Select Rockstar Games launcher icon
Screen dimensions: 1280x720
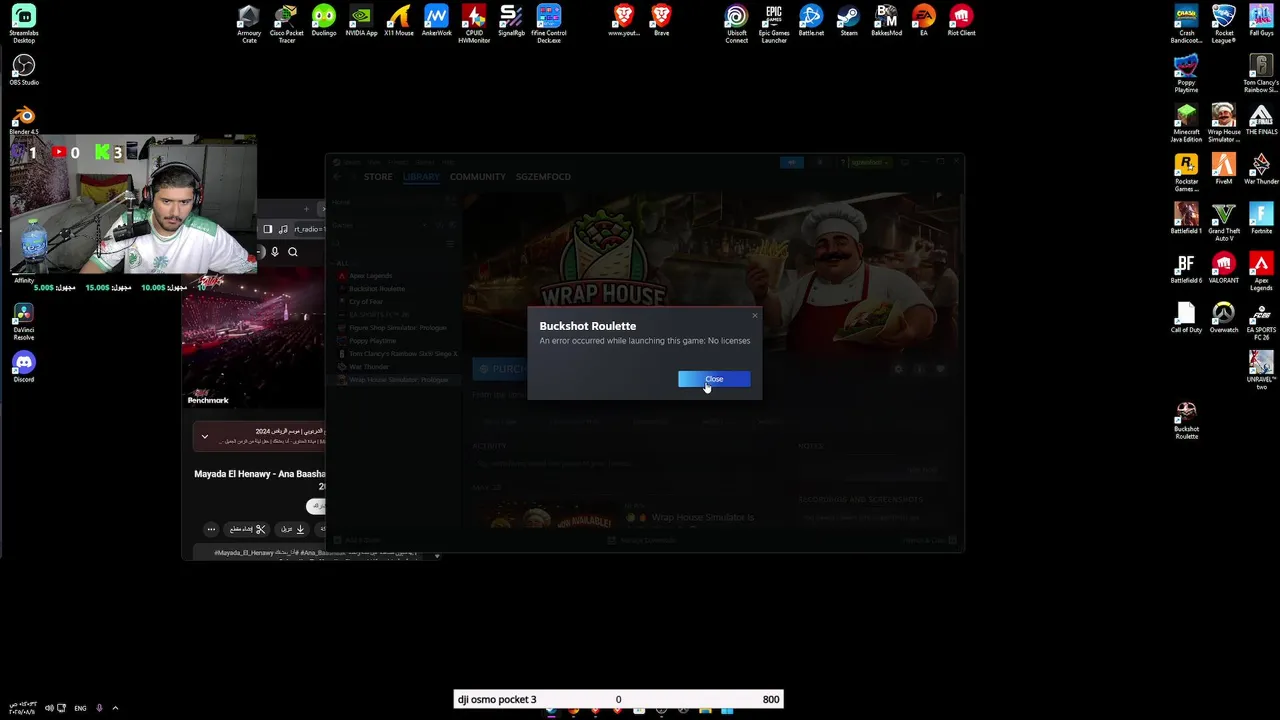click(x=1186, y=173)
